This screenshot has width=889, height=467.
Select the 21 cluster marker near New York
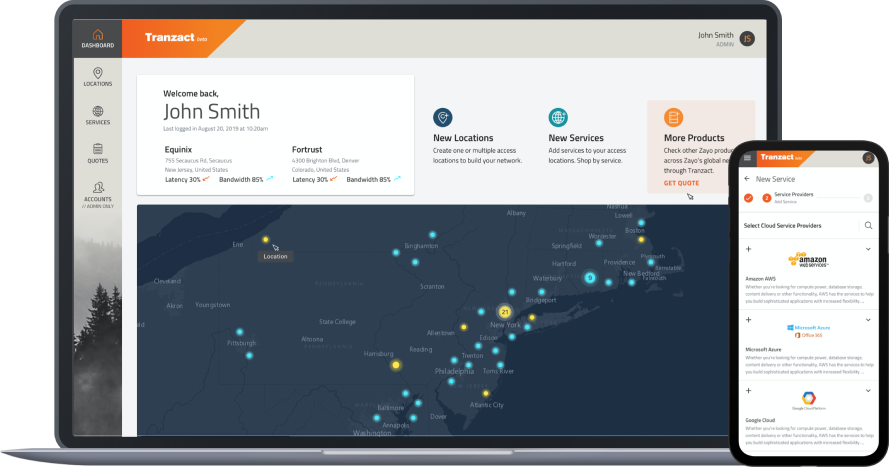pyautogui.click(x=505, y=312)
